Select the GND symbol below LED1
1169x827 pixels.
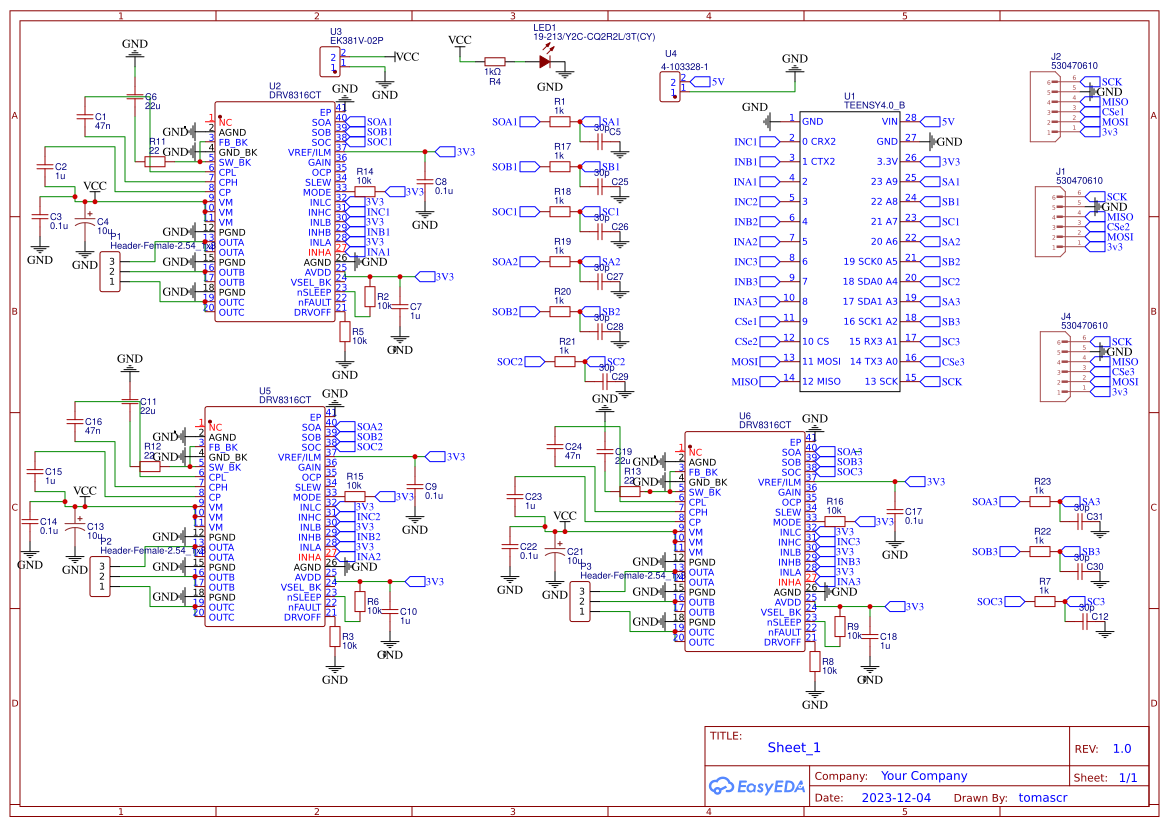coord(565,75)
